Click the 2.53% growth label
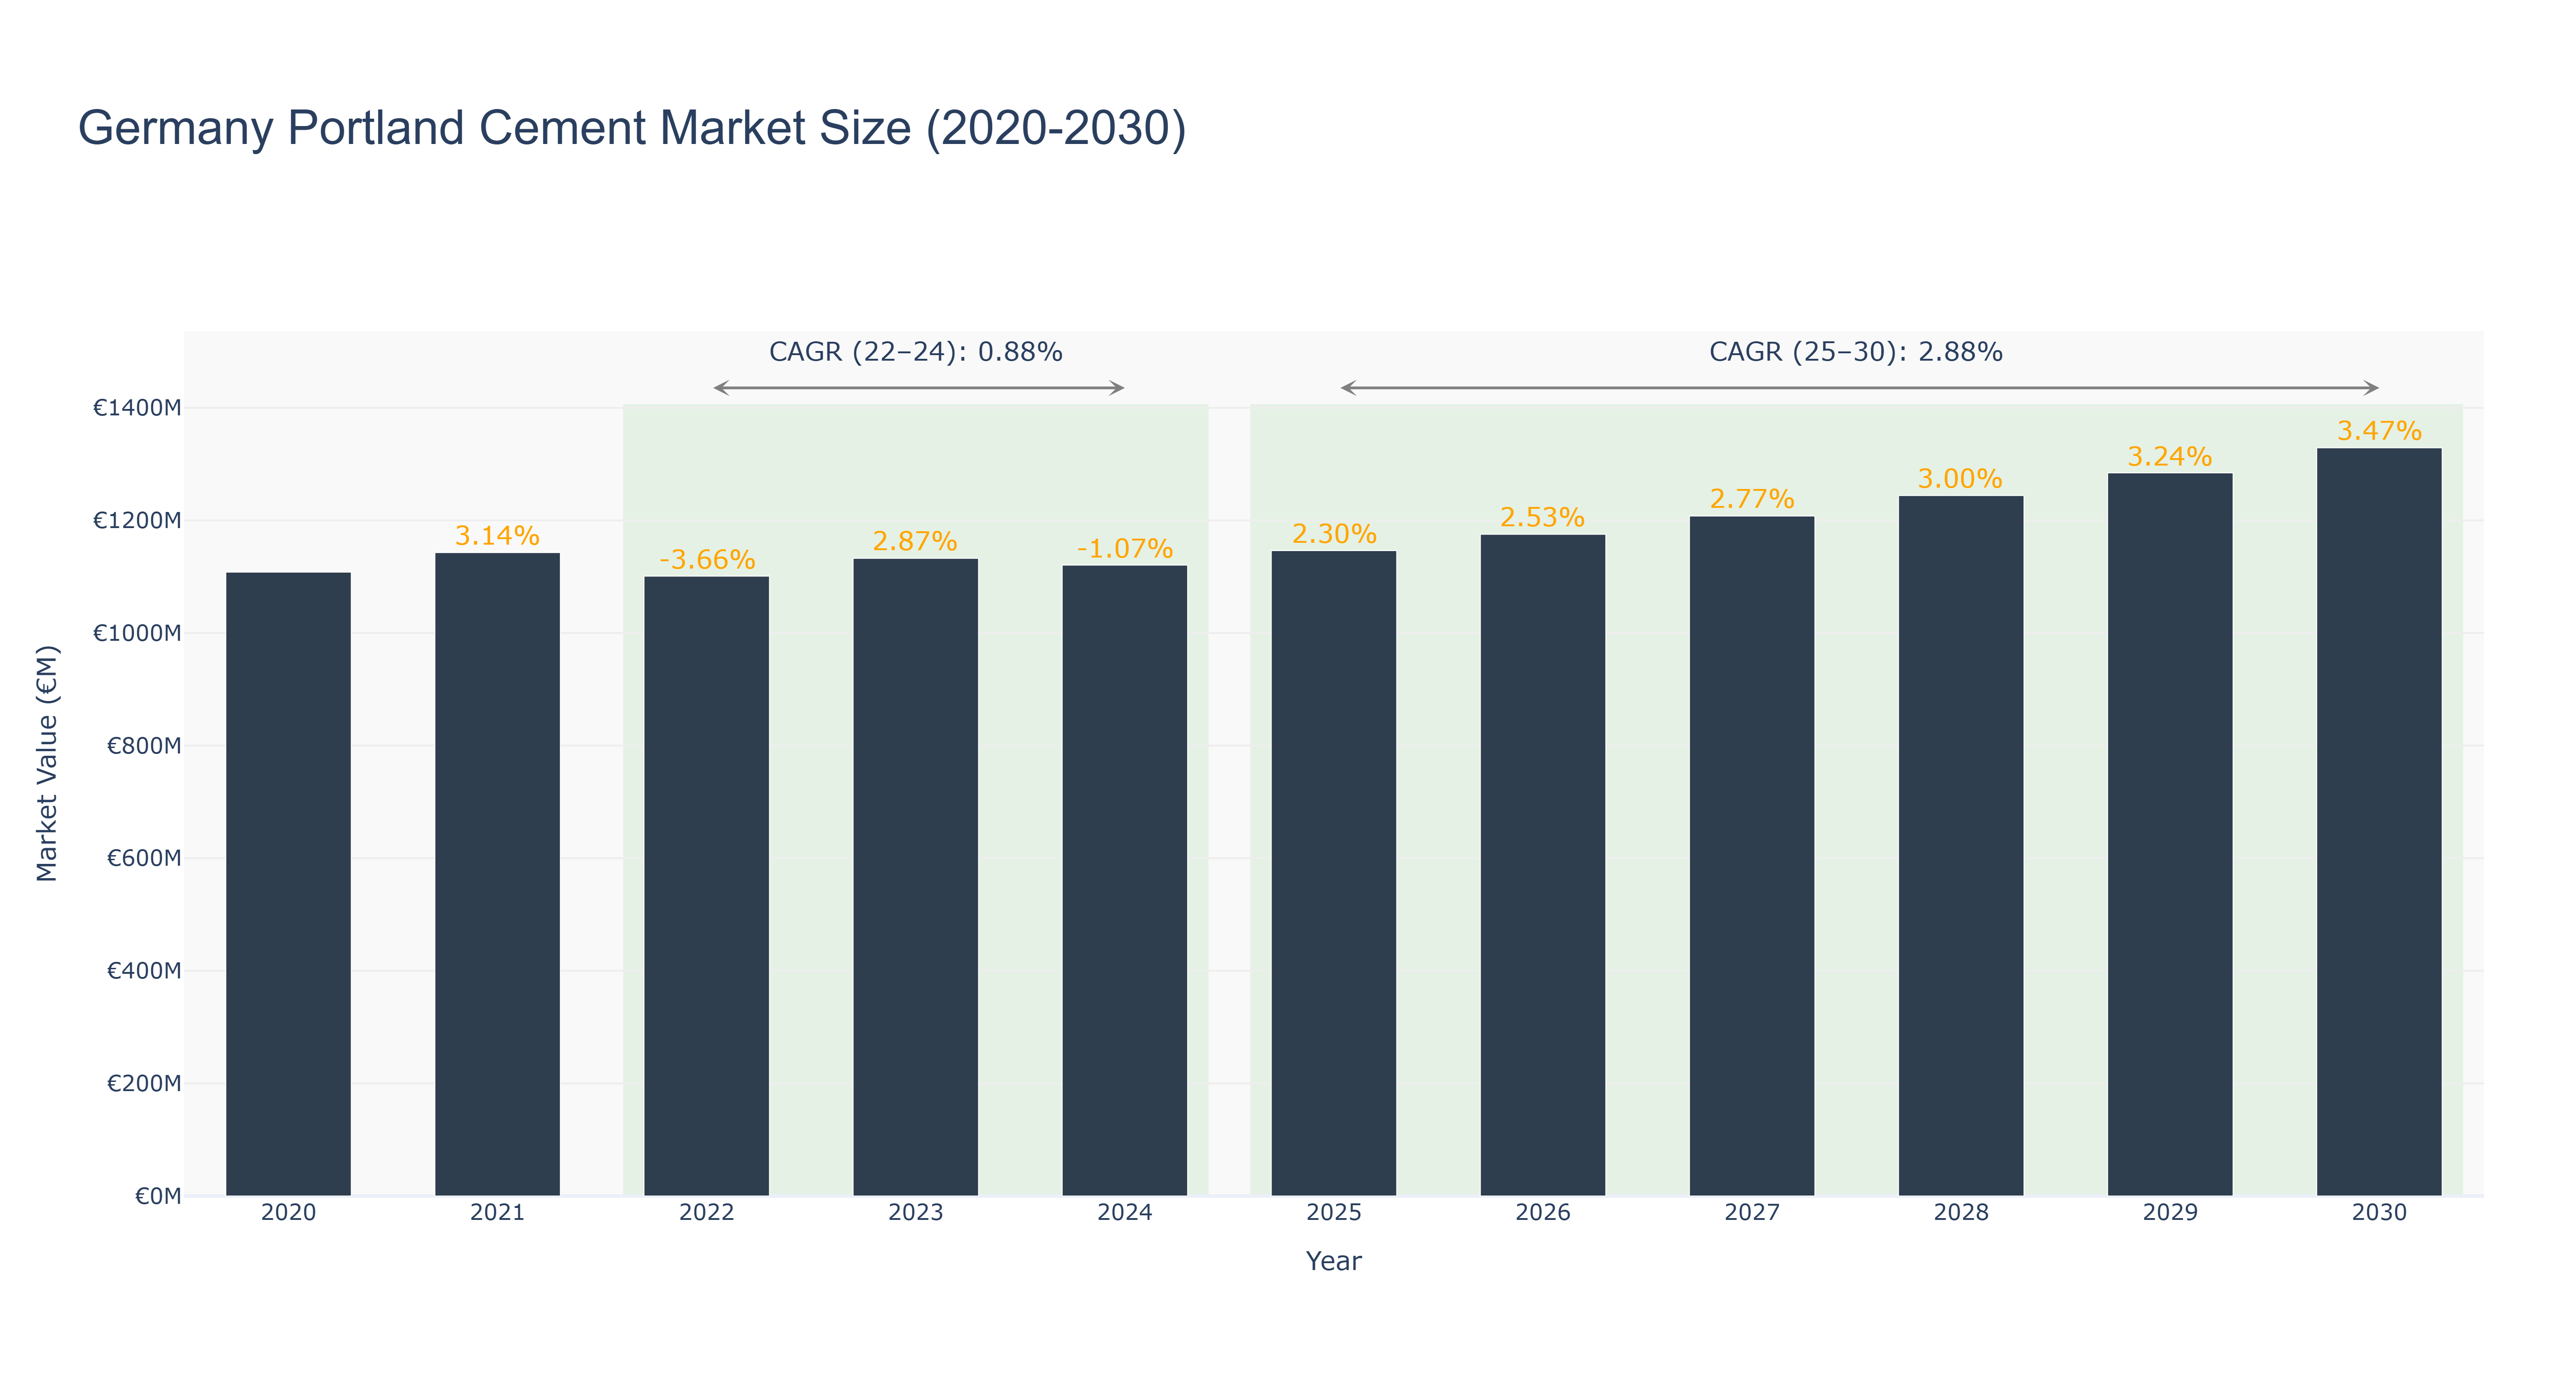 [1542, 518]
